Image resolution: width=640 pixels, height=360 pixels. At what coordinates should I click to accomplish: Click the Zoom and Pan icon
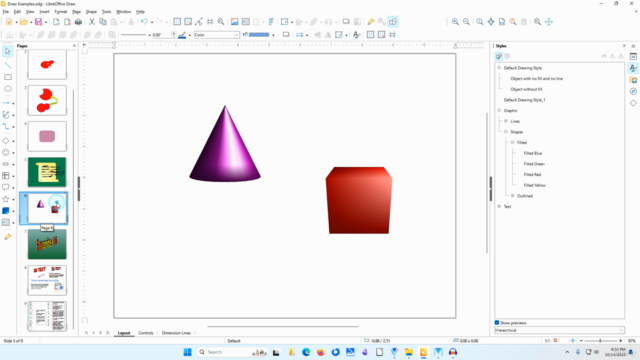538,22
